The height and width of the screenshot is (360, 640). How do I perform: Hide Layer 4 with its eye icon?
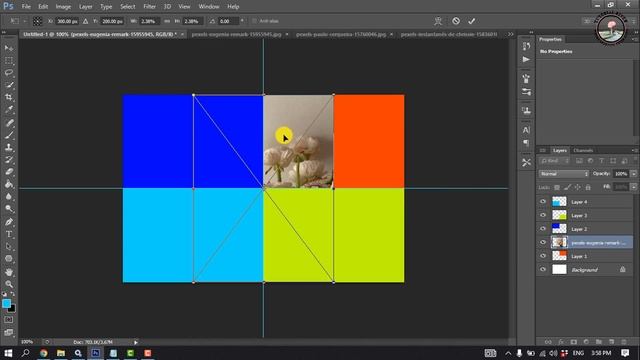(x=543, y=202)
